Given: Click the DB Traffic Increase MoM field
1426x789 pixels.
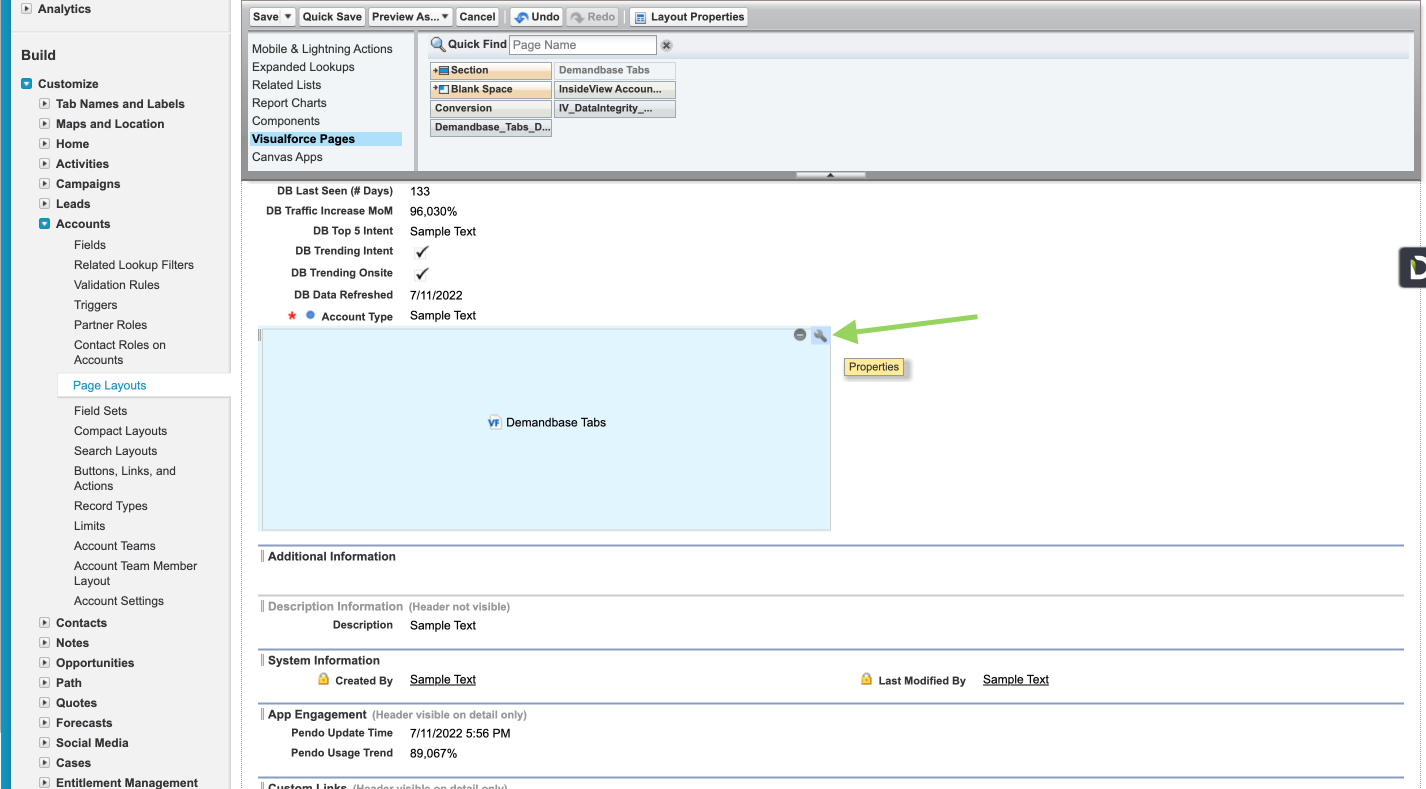Looking at the screenshot, I should click(x=361, y=211).
